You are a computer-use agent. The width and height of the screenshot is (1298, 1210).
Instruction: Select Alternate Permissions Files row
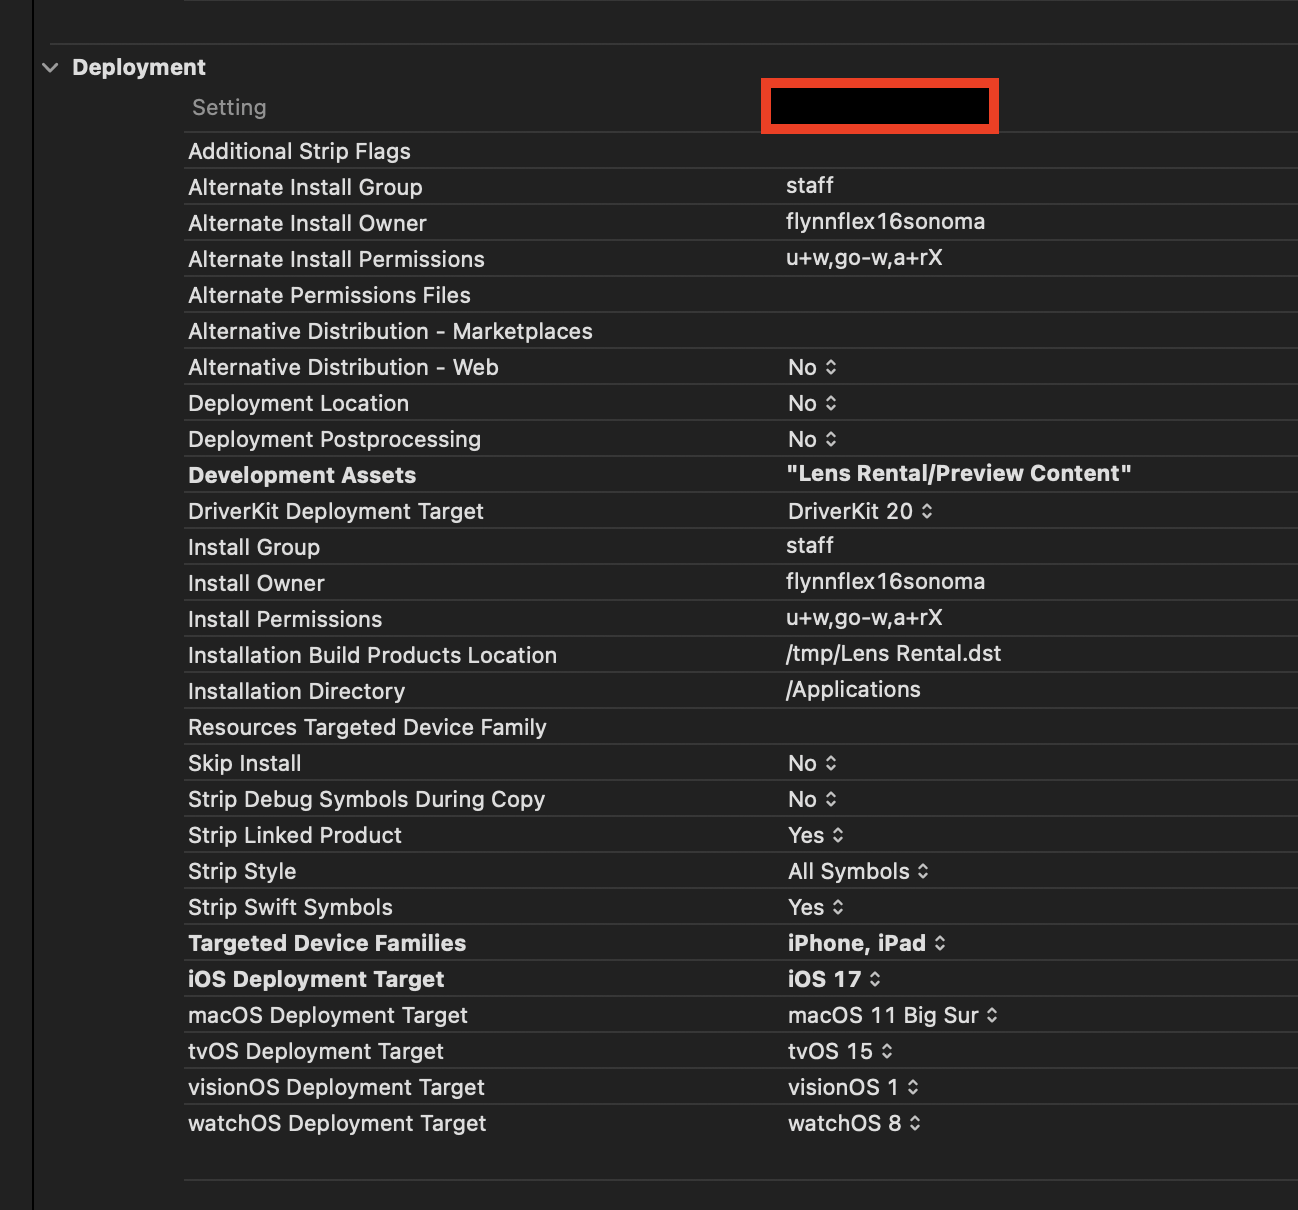tap(741, 296)
